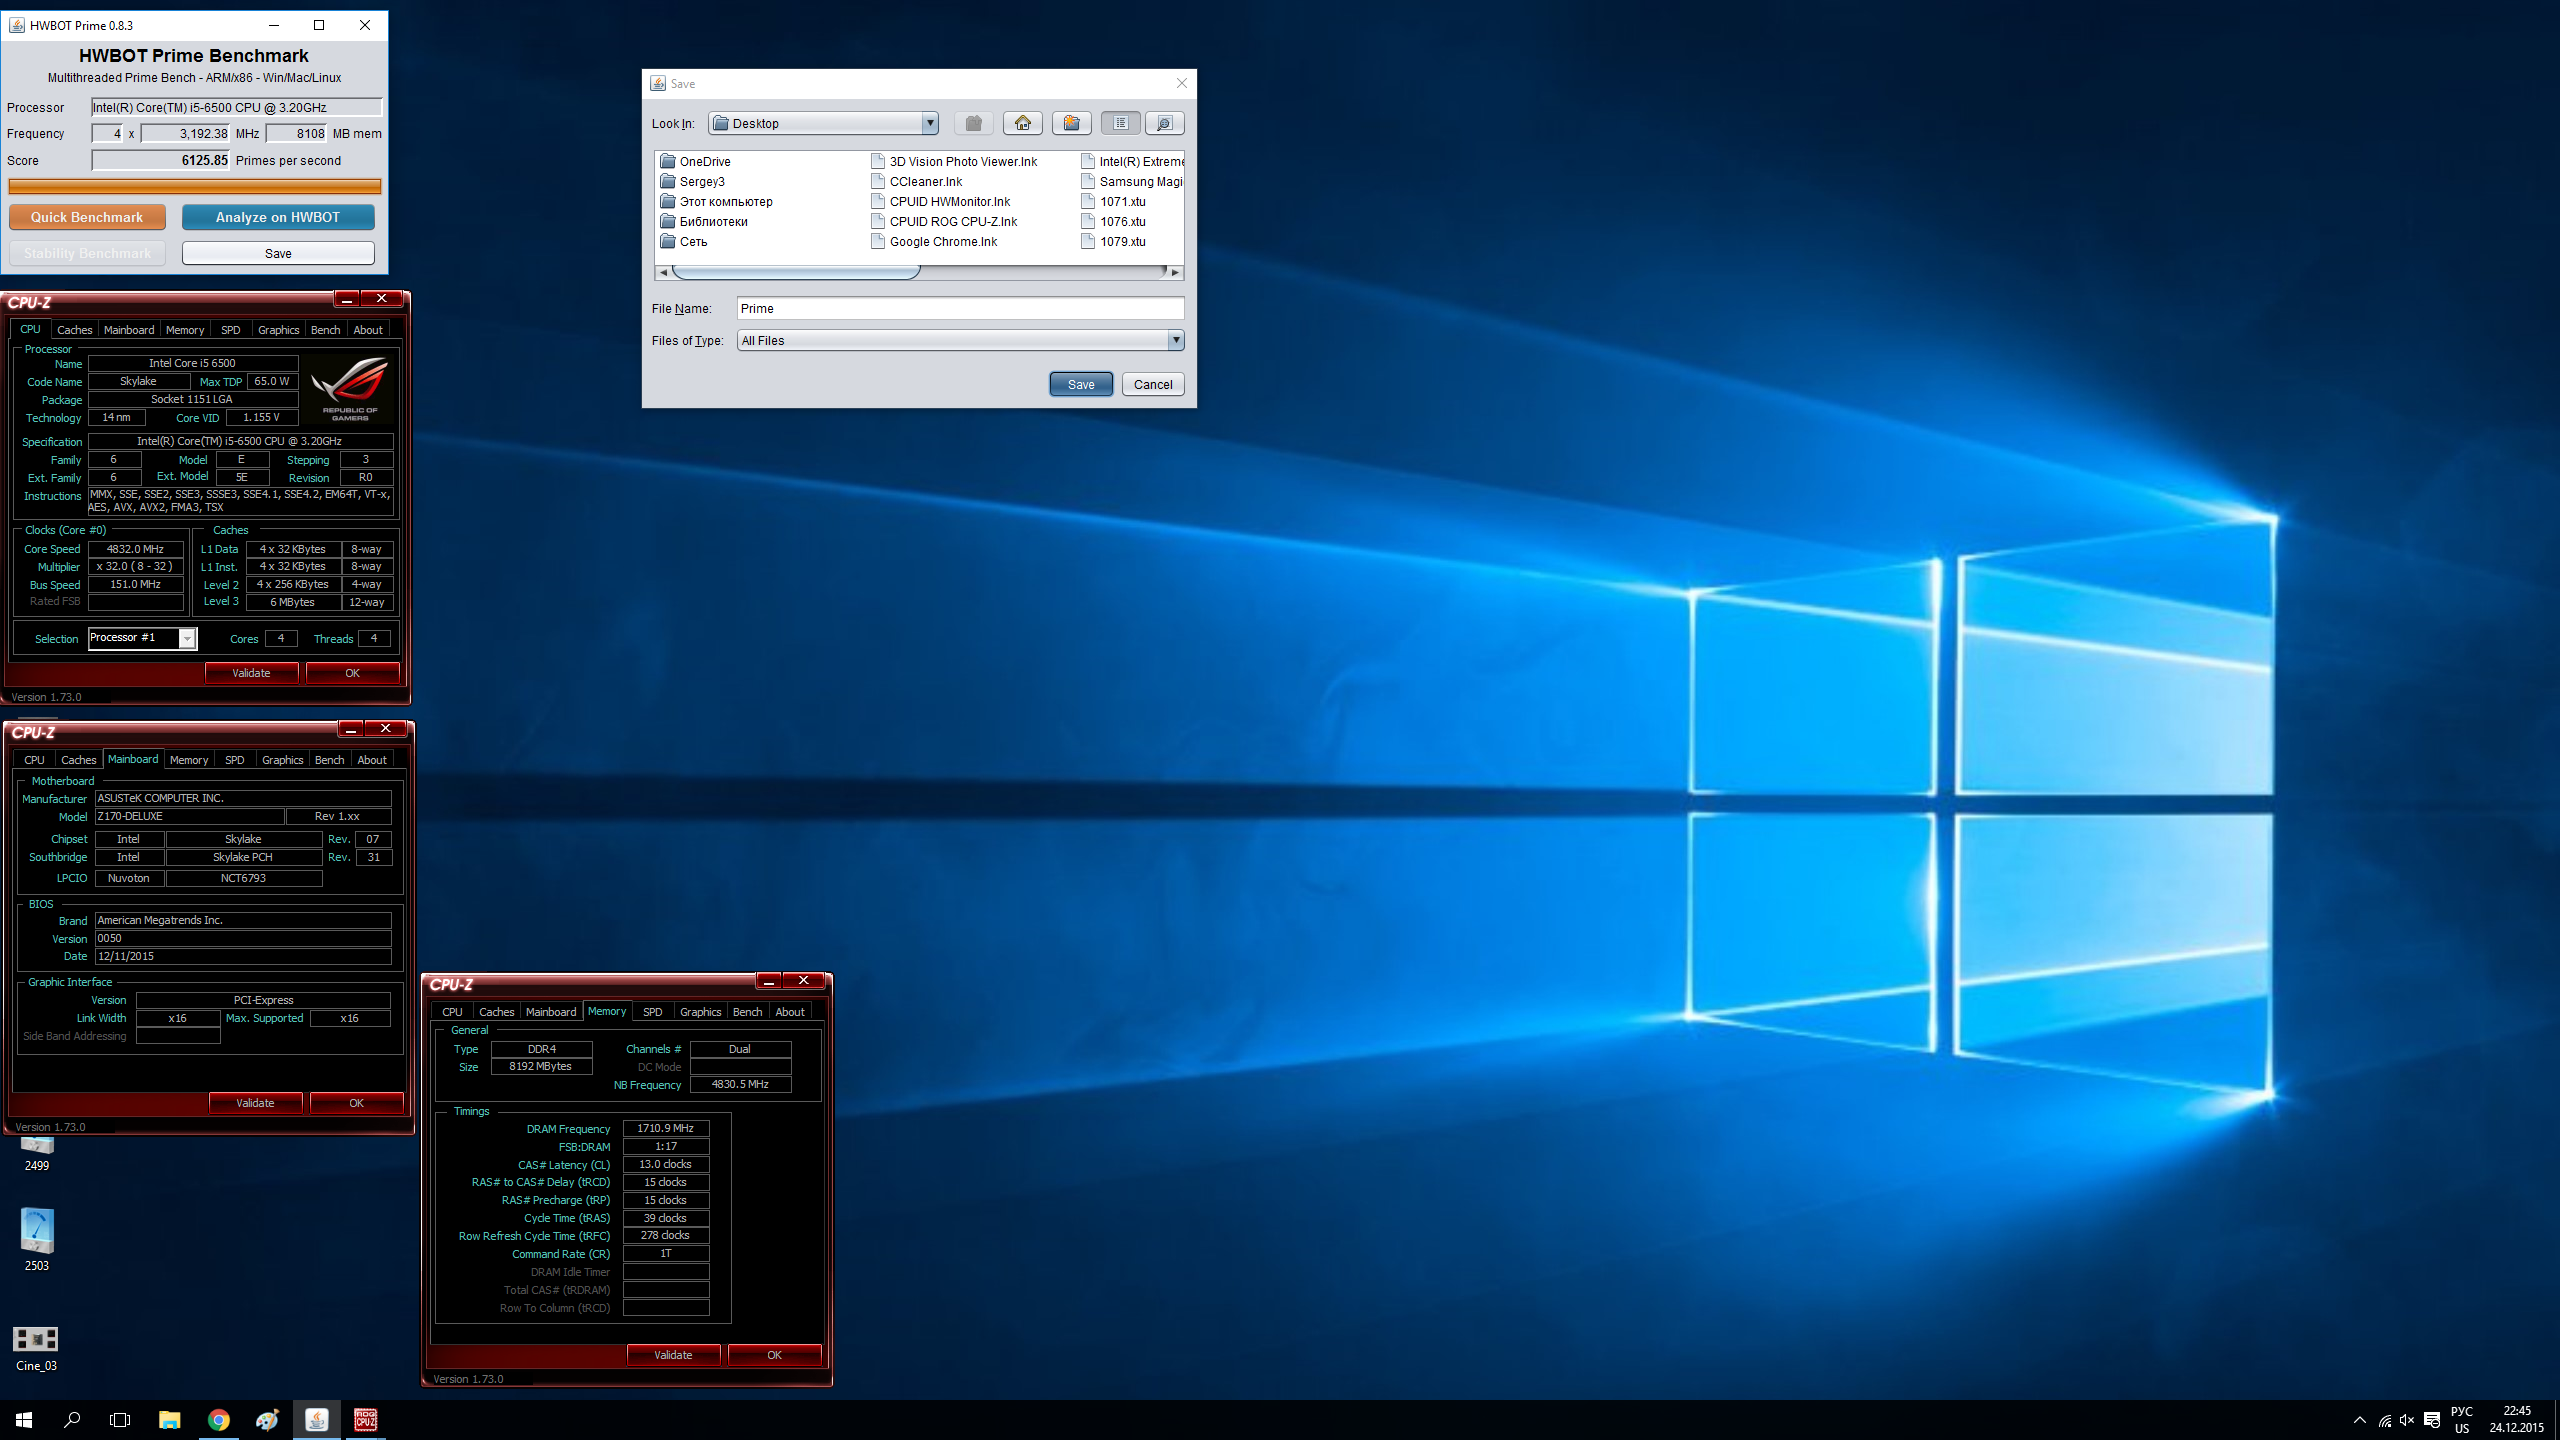Switch Save dialog to List view
The width and height of the screenshot is (2560, 1440).
click(x=1121, y=123)
